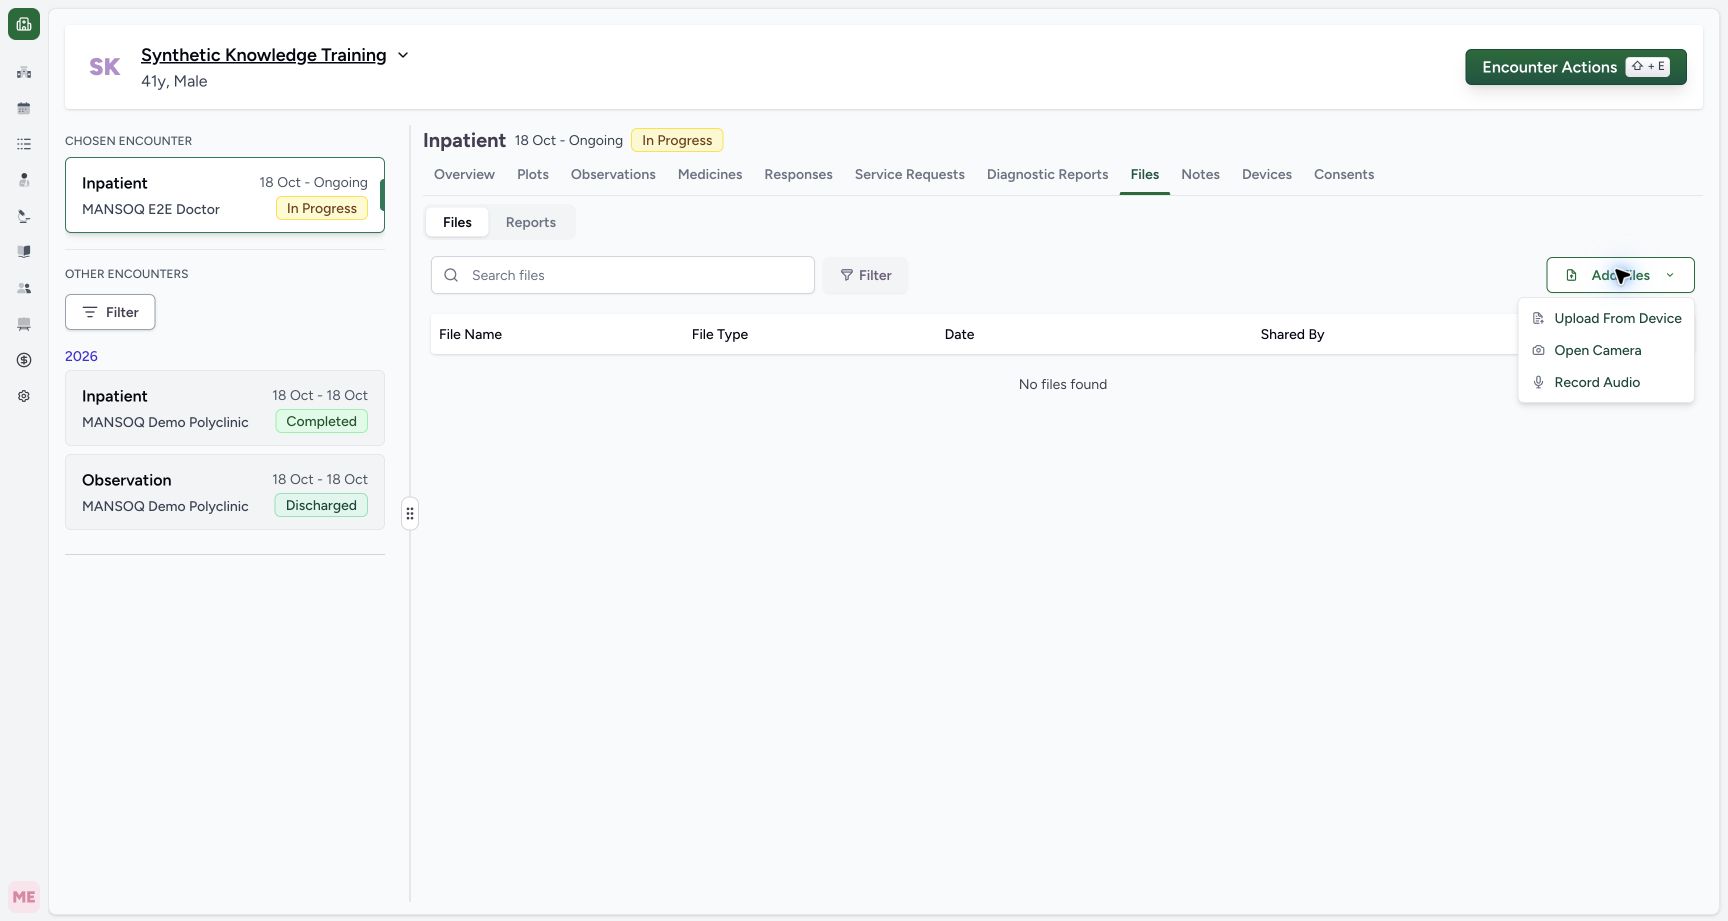Select the Files sub-tab
Viewport: 1728px width, 921px height.
tap(457, 222)
